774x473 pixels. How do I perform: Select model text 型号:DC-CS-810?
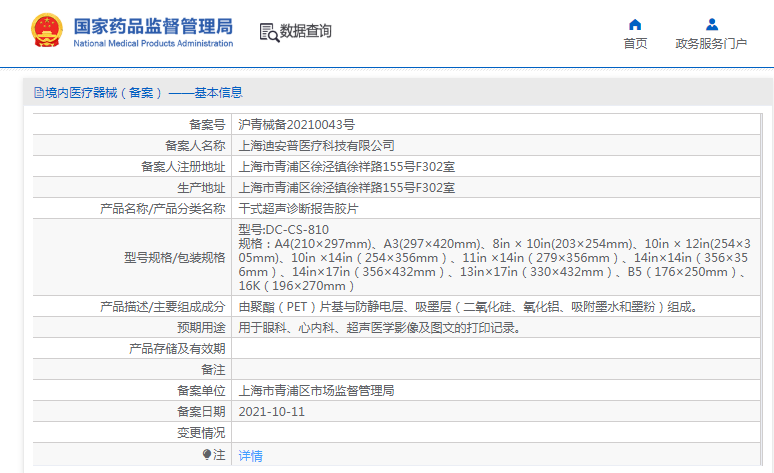283,230
